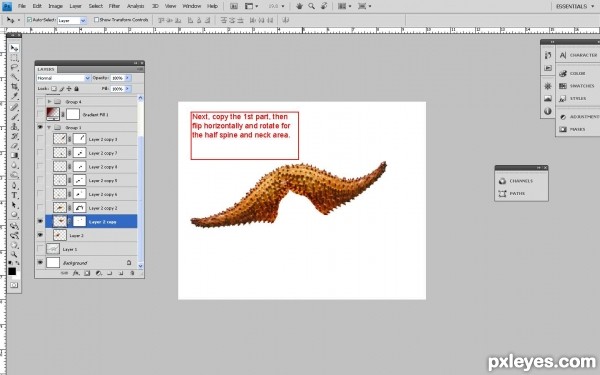
Task: Open the Arrange Documents dropdown
Action: pos(344,6)
